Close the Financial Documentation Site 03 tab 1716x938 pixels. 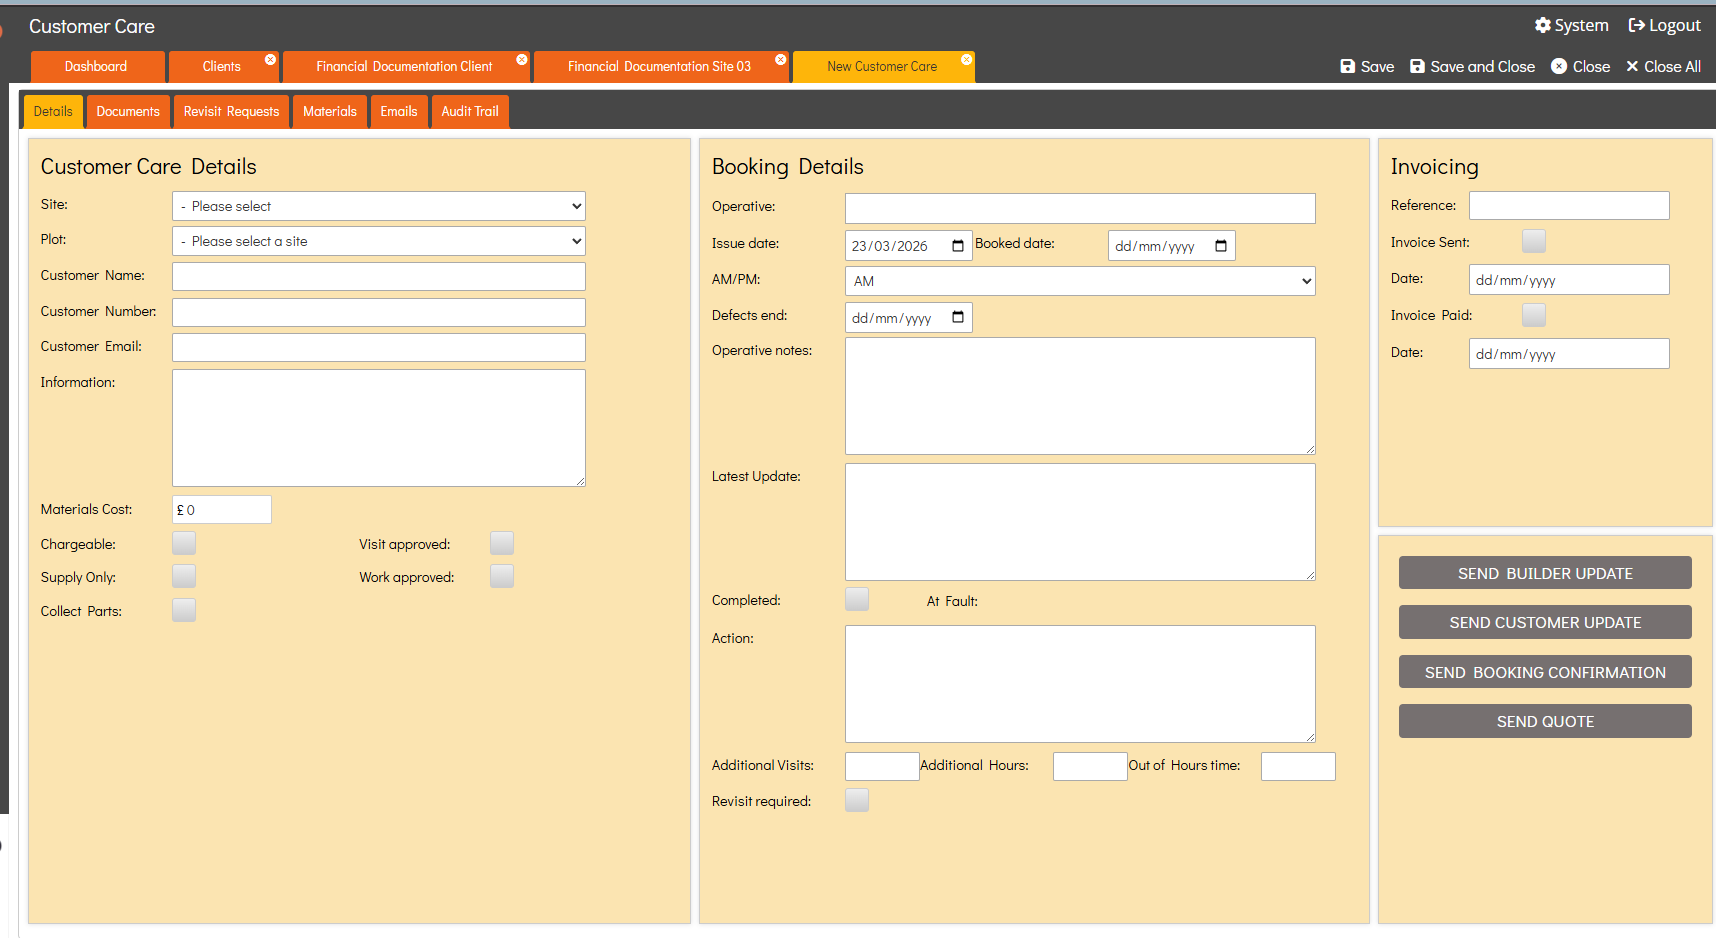click(x=781, y=60)
